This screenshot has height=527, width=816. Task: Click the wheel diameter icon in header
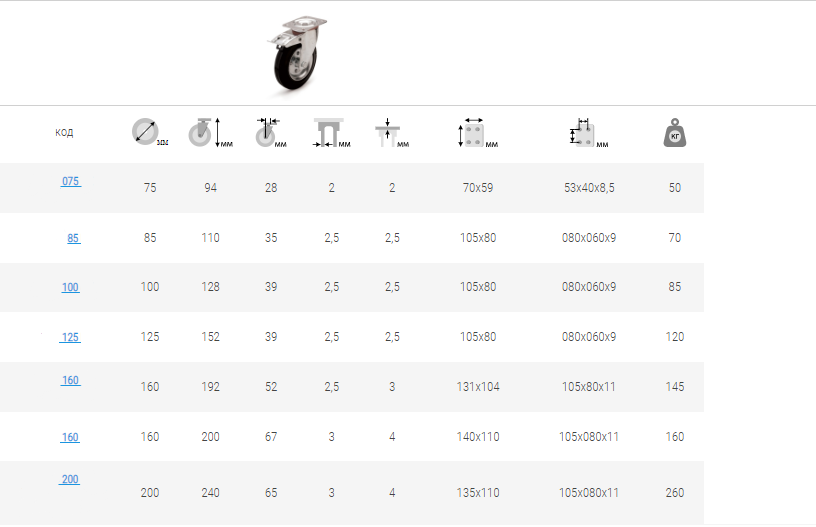146,132
